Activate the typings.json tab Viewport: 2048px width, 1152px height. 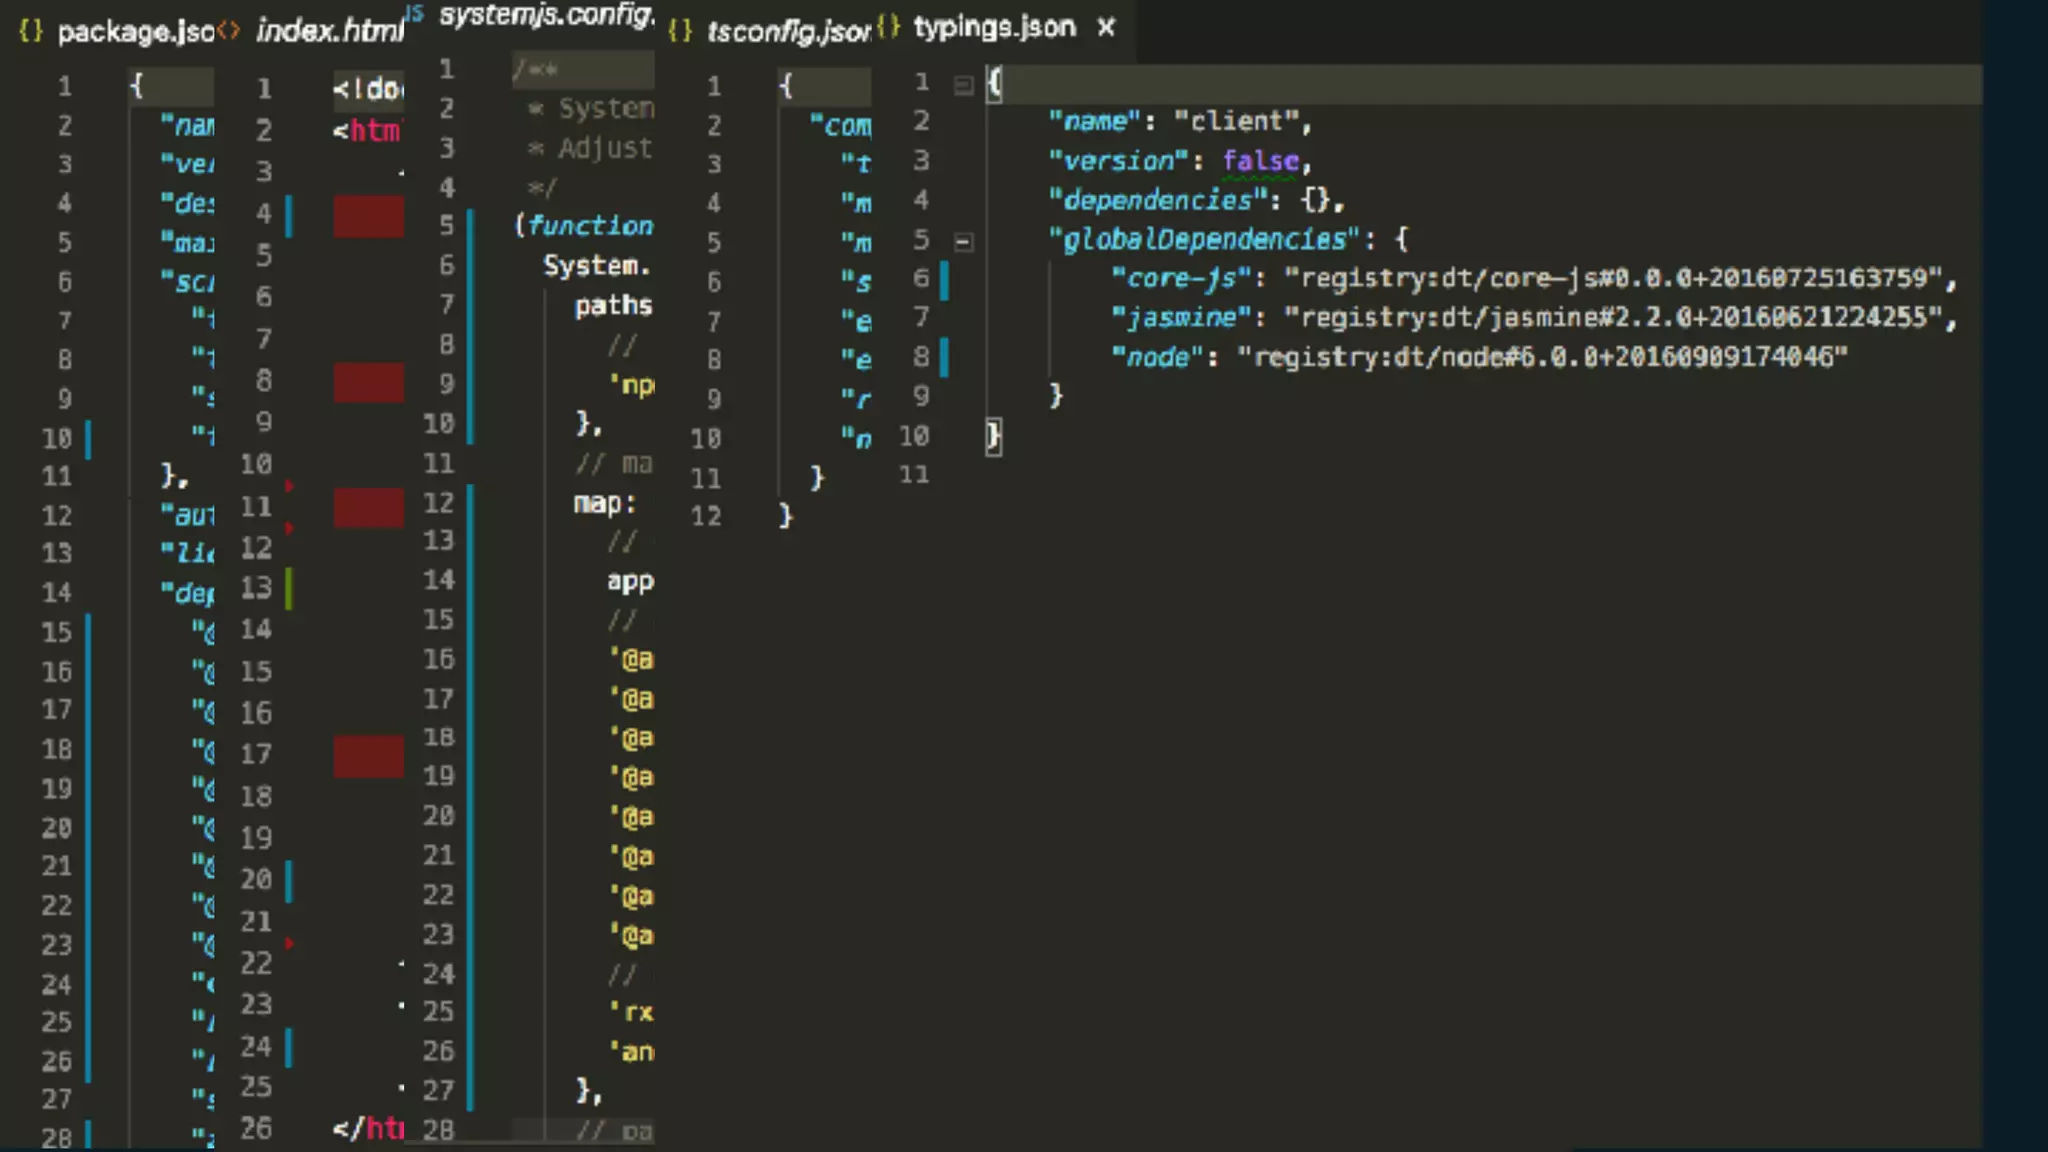coord(995,27)
